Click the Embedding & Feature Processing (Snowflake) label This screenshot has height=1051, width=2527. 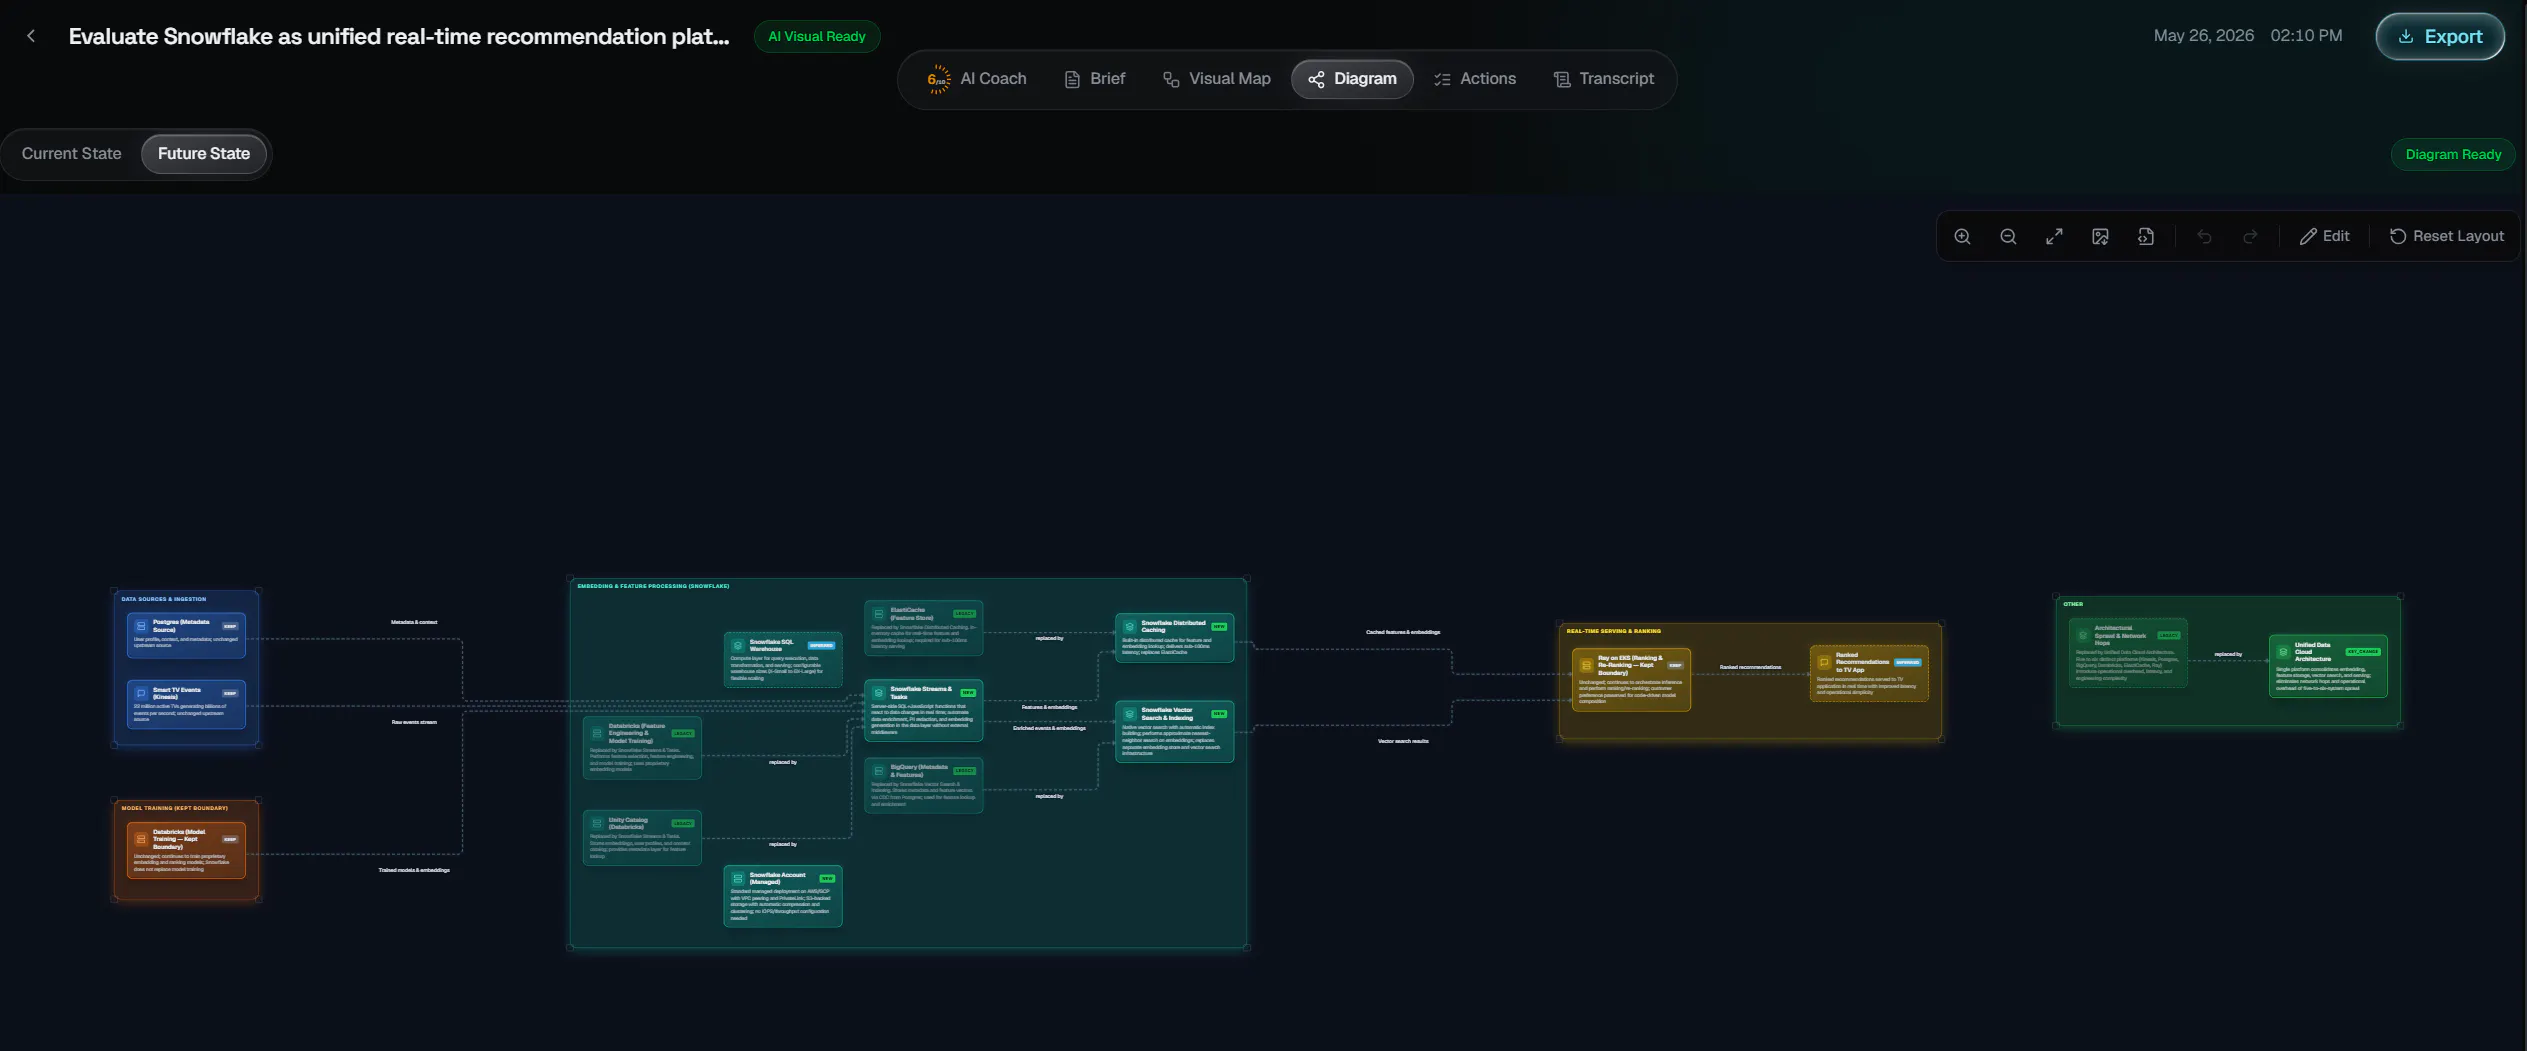click(654, 587)
